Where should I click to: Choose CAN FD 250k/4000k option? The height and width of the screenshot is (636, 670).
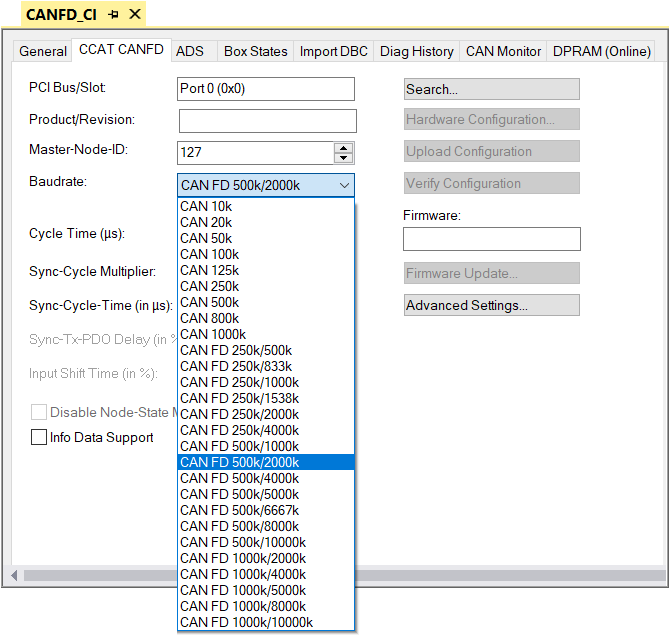[266, 430]
